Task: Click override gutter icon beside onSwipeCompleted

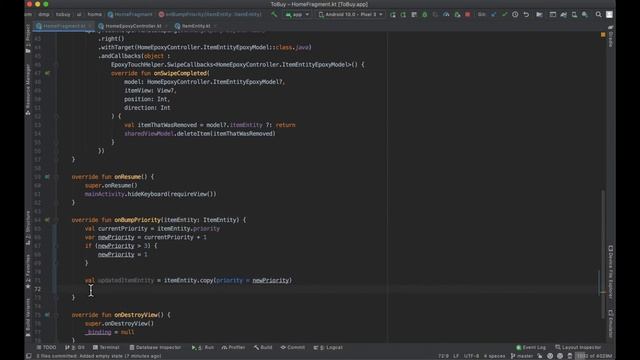Action: (47, 73)
